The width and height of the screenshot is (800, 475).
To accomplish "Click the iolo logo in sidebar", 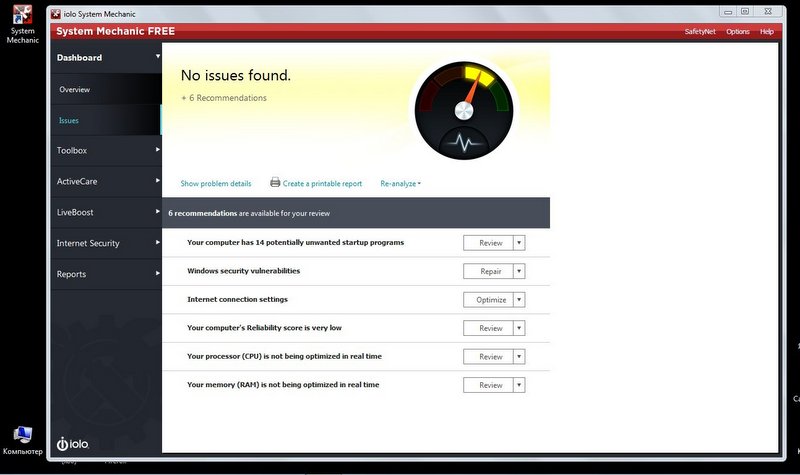I will tap(72, 444).
